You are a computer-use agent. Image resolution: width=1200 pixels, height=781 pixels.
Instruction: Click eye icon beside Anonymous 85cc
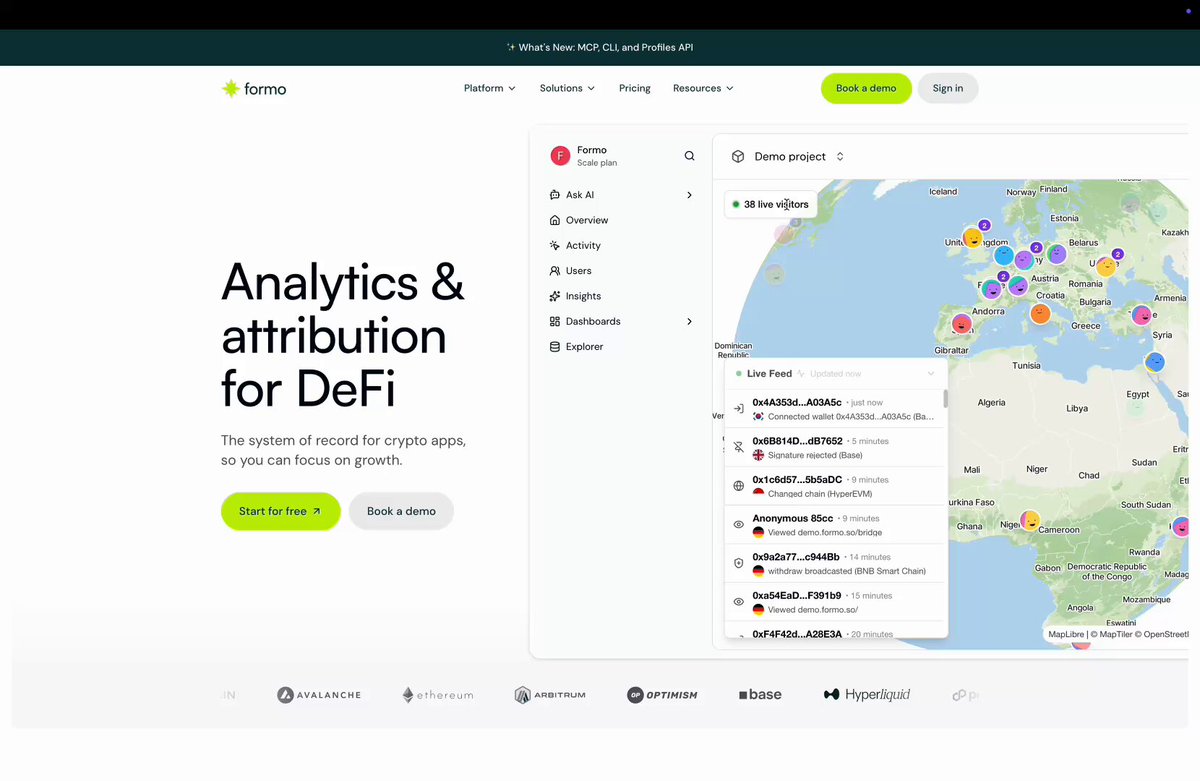pyautogui.click(x=739, y=524)
